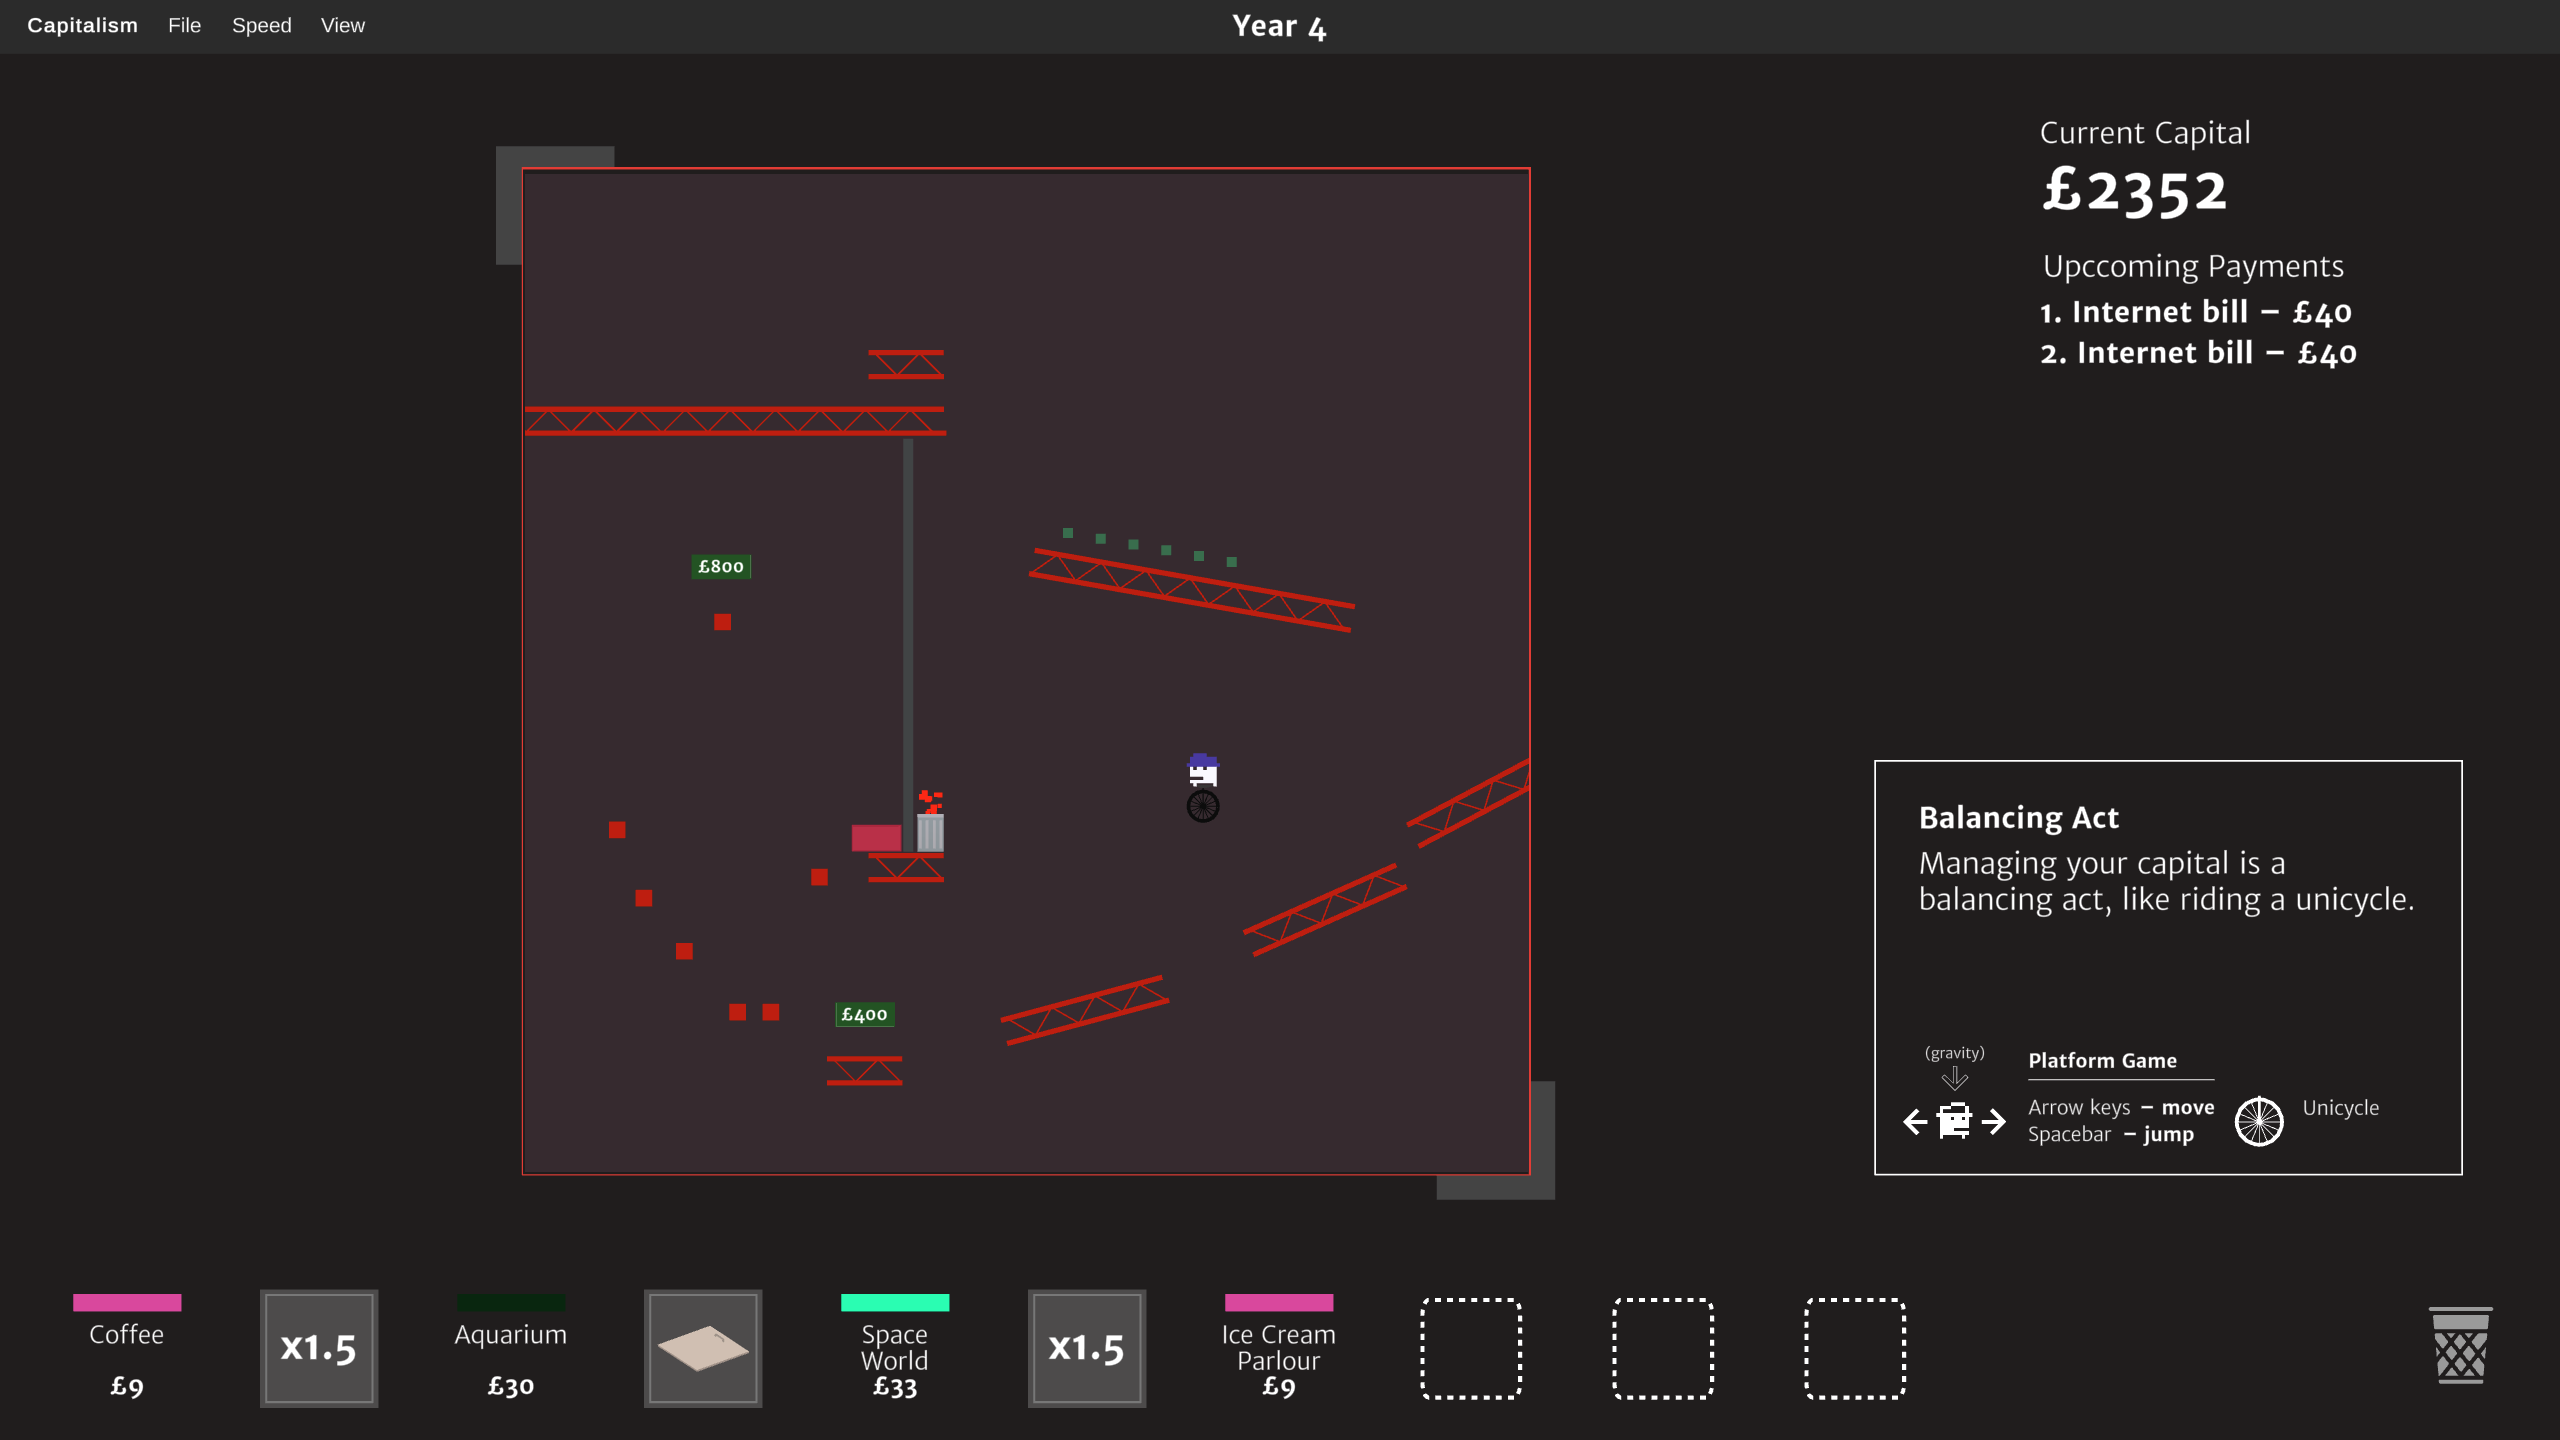Click the Upccoming Payments heading

pyautogui.click(x=2193, y=267)
